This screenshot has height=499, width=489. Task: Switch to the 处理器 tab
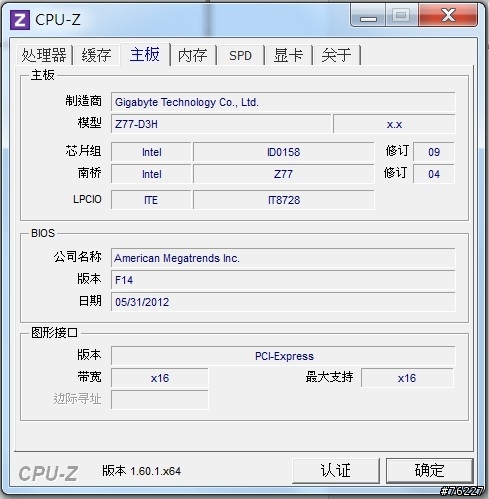[44, 55]
